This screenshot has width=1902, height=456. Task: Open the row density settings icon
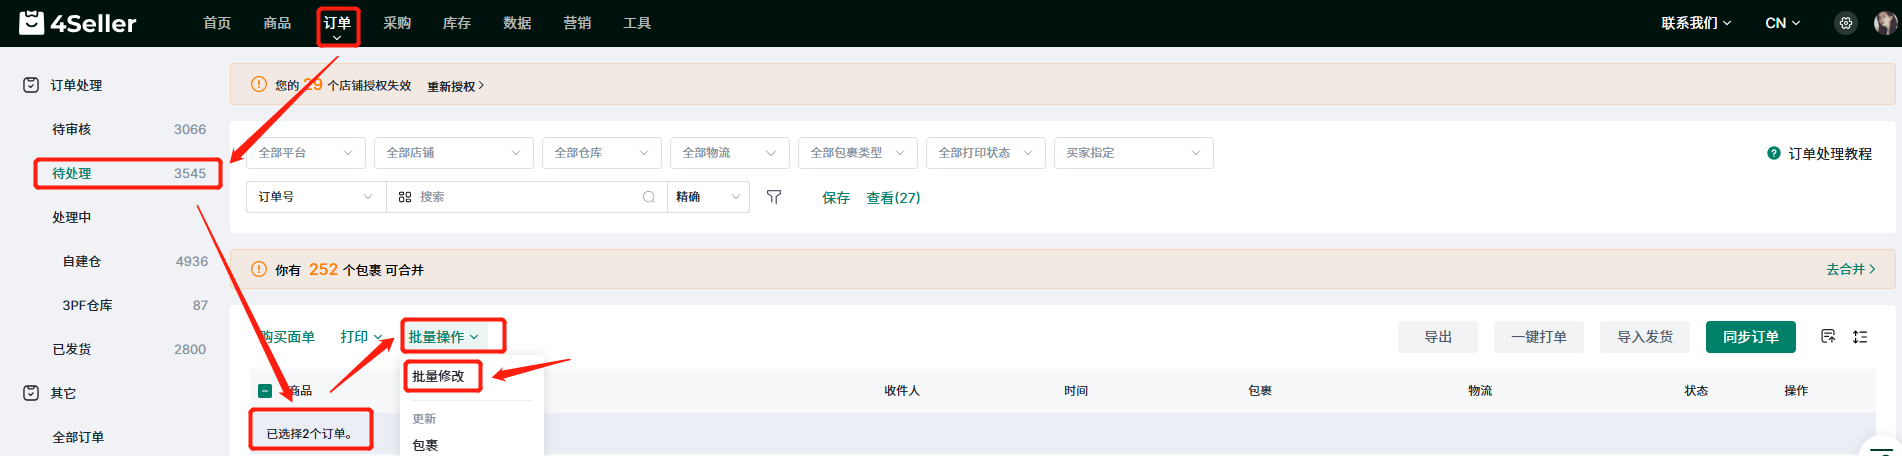tap(1860, 337)
